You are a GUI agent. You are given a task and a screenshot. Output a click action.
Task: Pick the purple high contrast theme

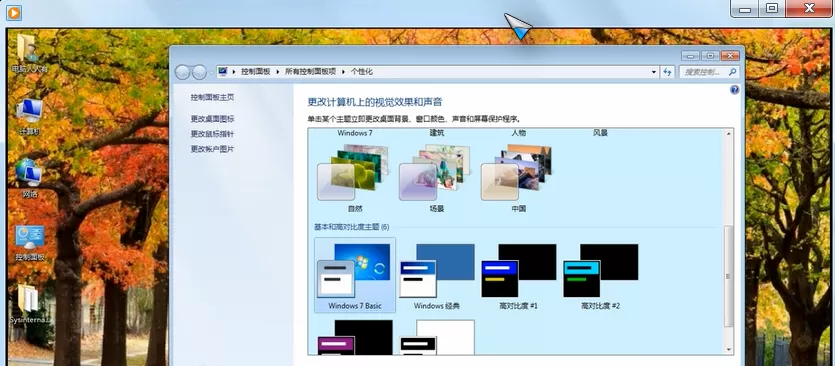[x=355, y=338]
